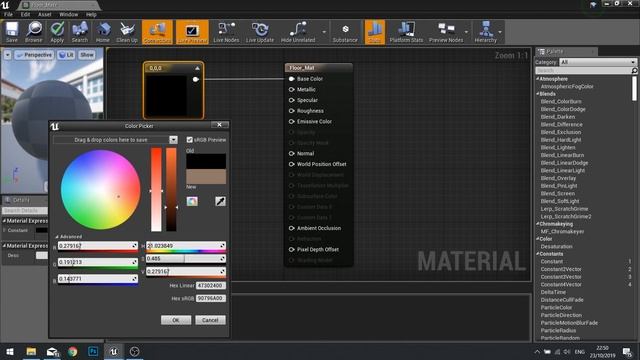Select the eyedropper tool in Color Picker
This screenshot has width=640, height=360.
coord(220,201)
